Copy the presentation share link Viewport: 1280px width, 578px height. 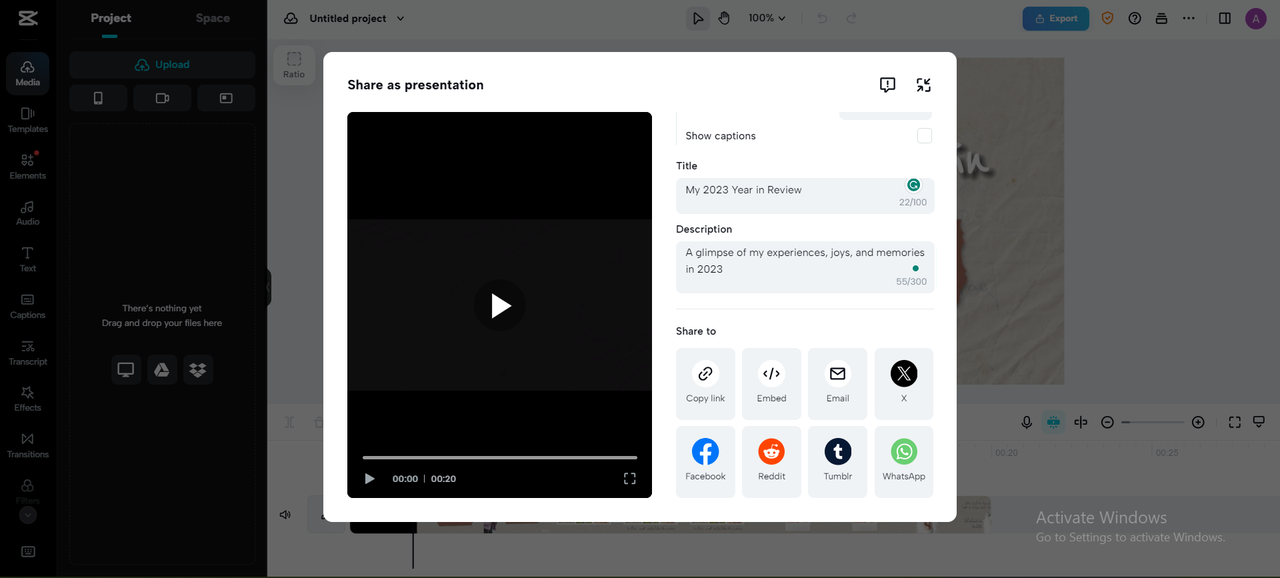click(705, 383)
